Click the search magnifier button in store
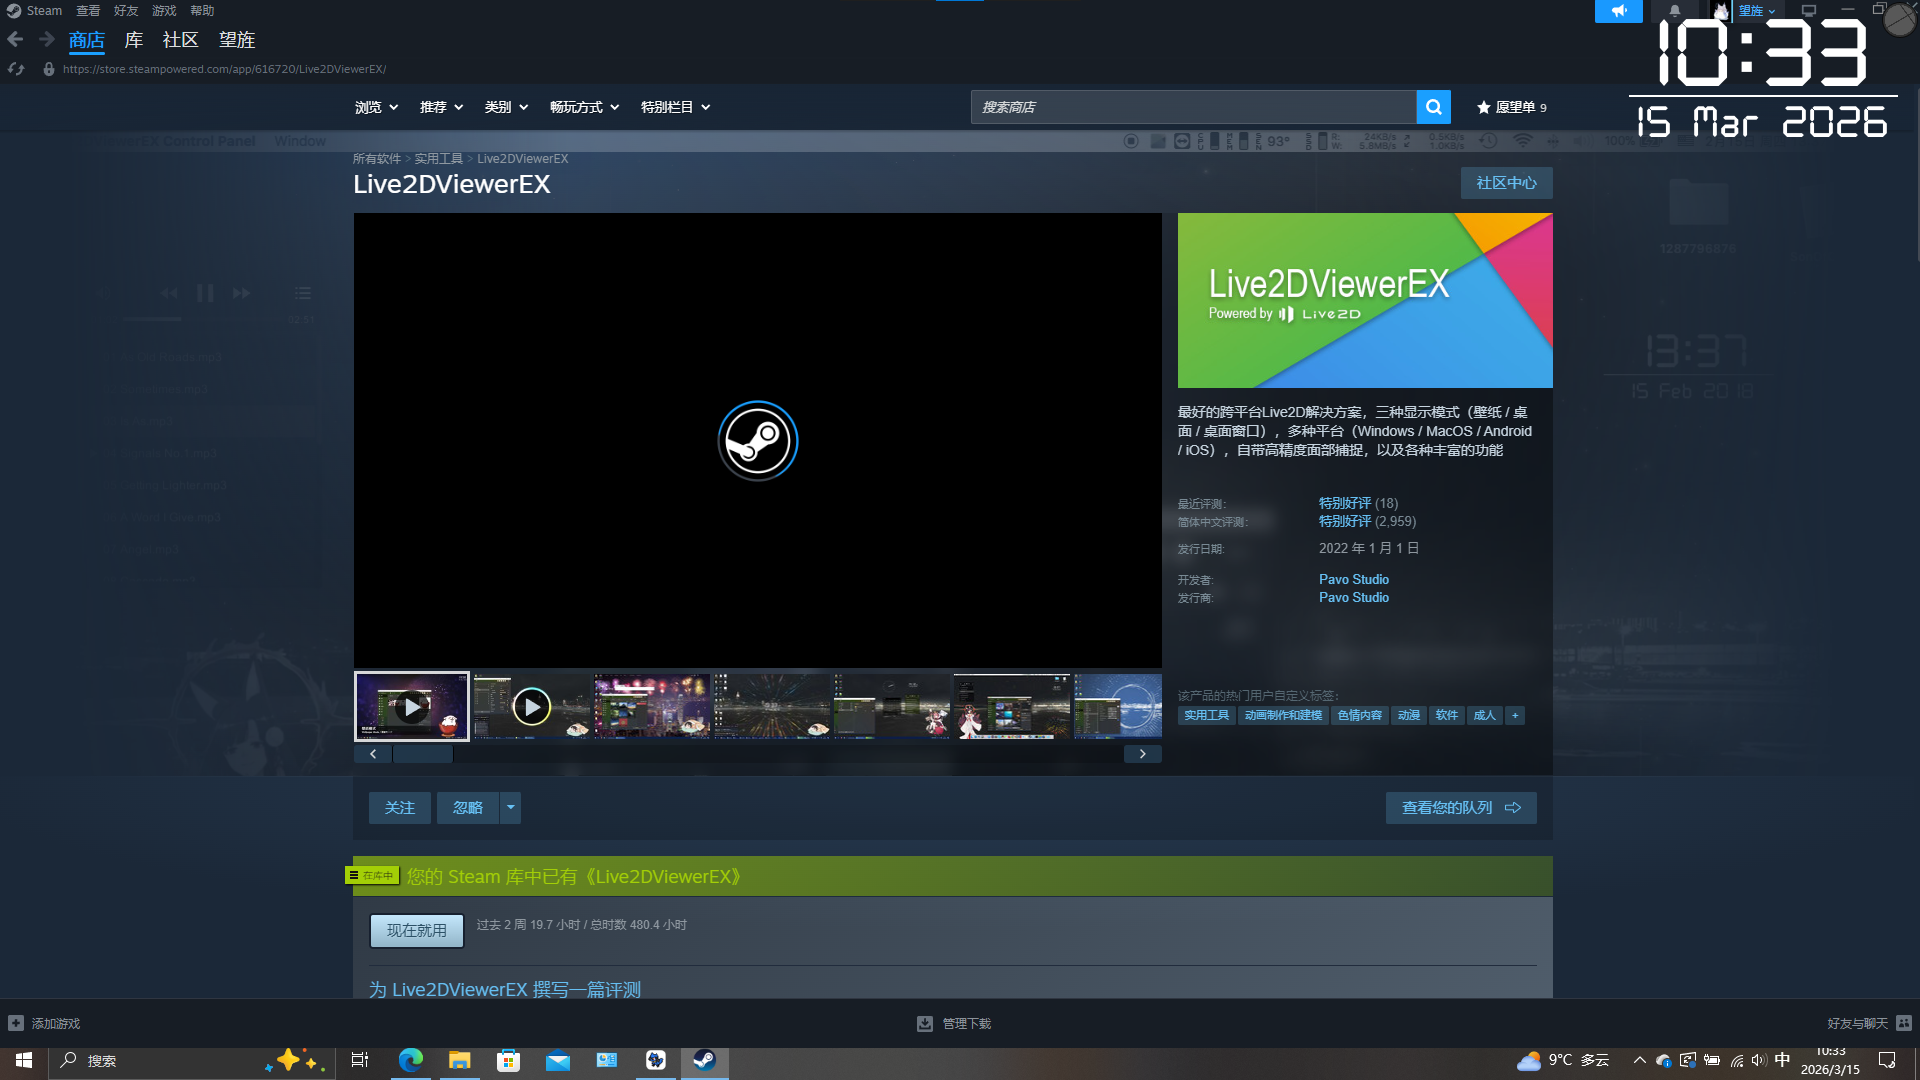 pyautogui.click(x=1433, y=107)
